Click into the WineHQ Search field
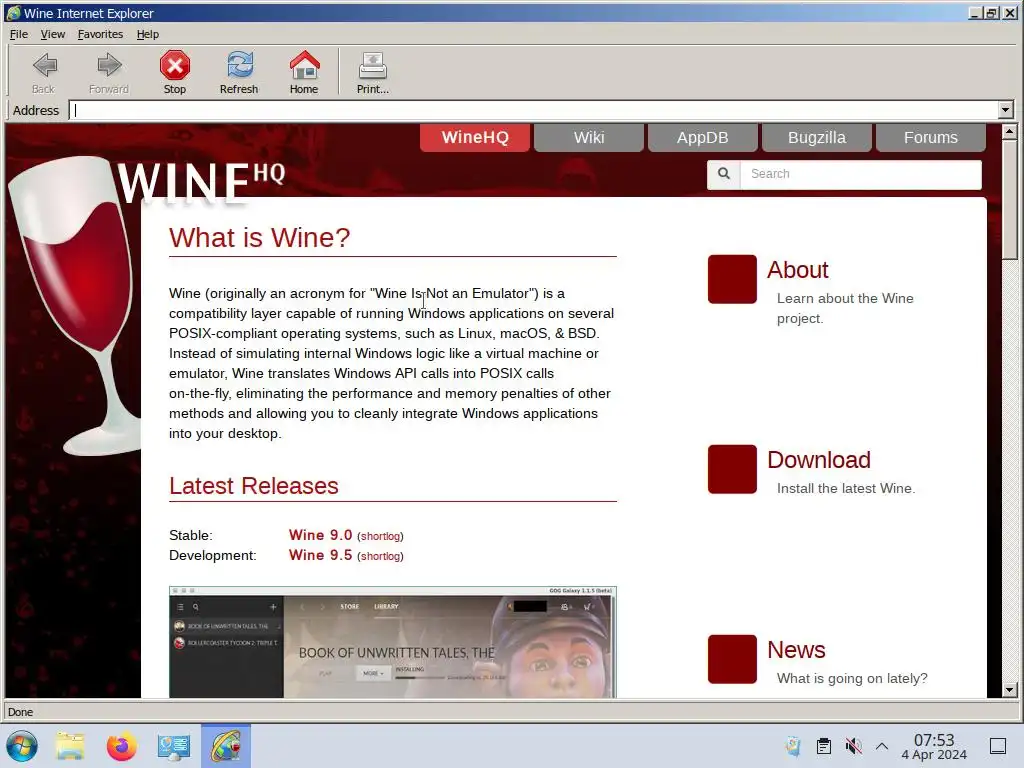This screenshot has width=1024, height=768. pos(861,174)
